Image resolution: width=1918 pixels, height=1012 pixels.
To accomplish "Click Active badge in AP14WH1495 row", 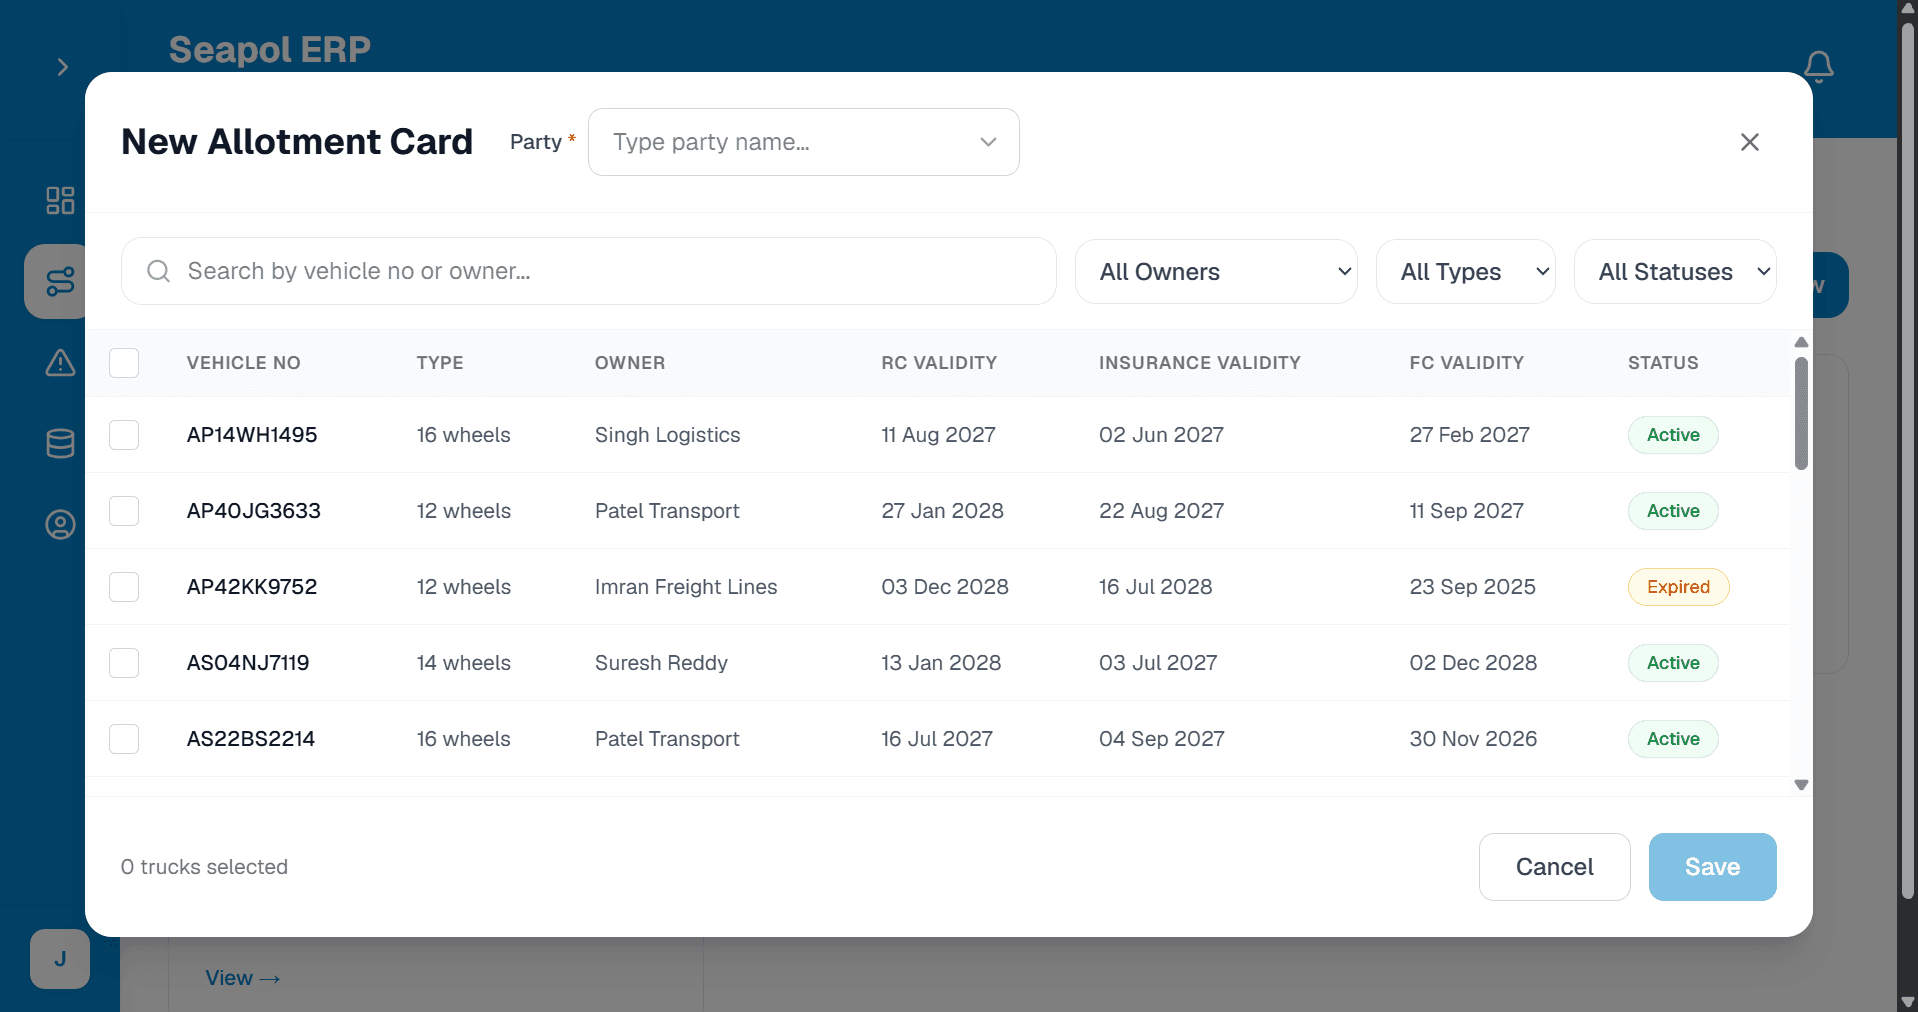I will click(x=1673, y=435).
